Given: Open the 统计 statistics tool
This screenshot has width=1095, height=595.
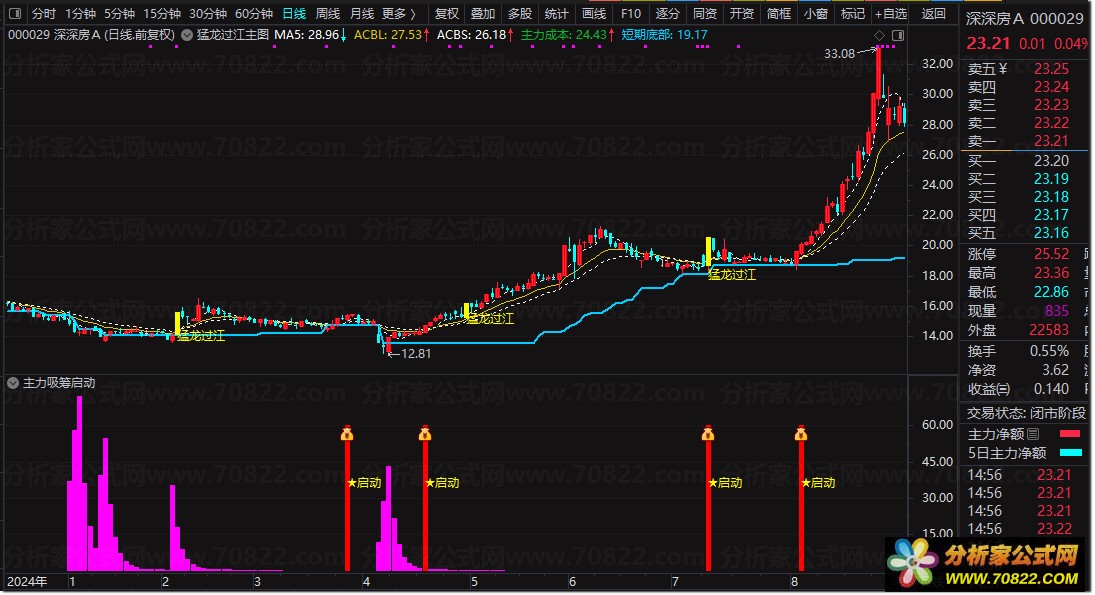Looking at the screenshot, I should coord(556,13).
